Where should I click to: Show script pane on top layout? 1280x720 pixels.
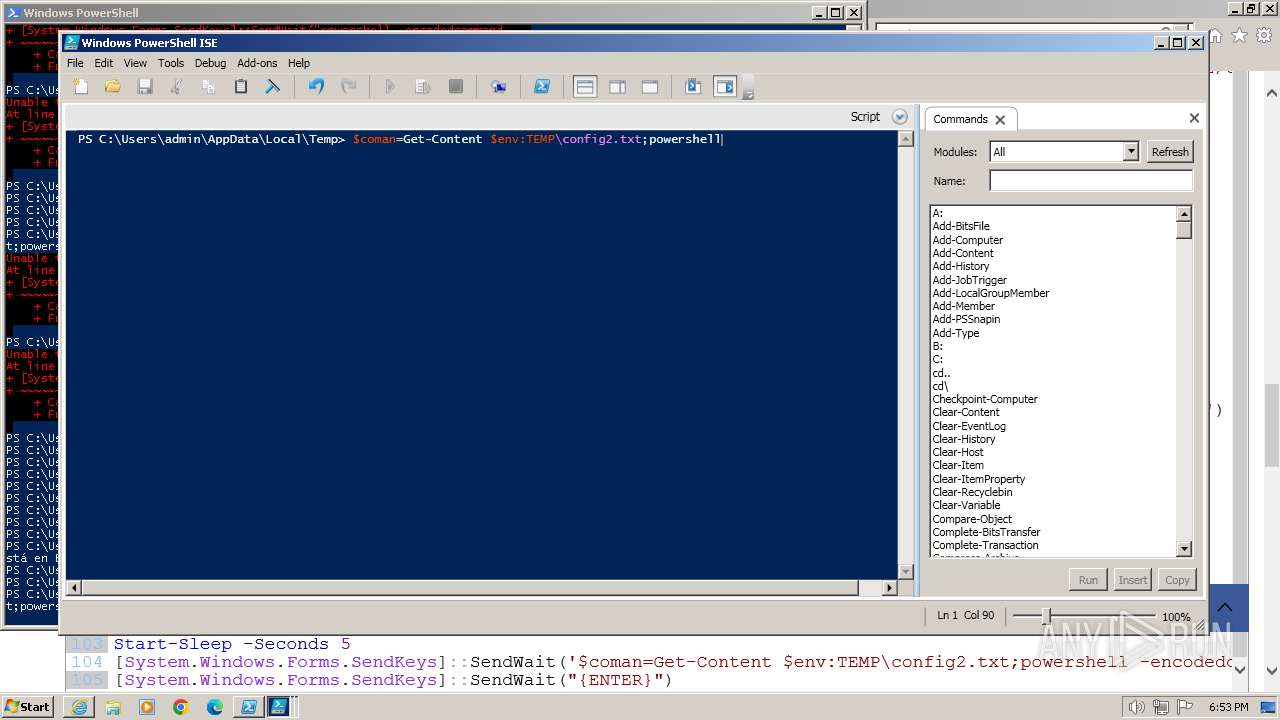[x=585, y=87]
